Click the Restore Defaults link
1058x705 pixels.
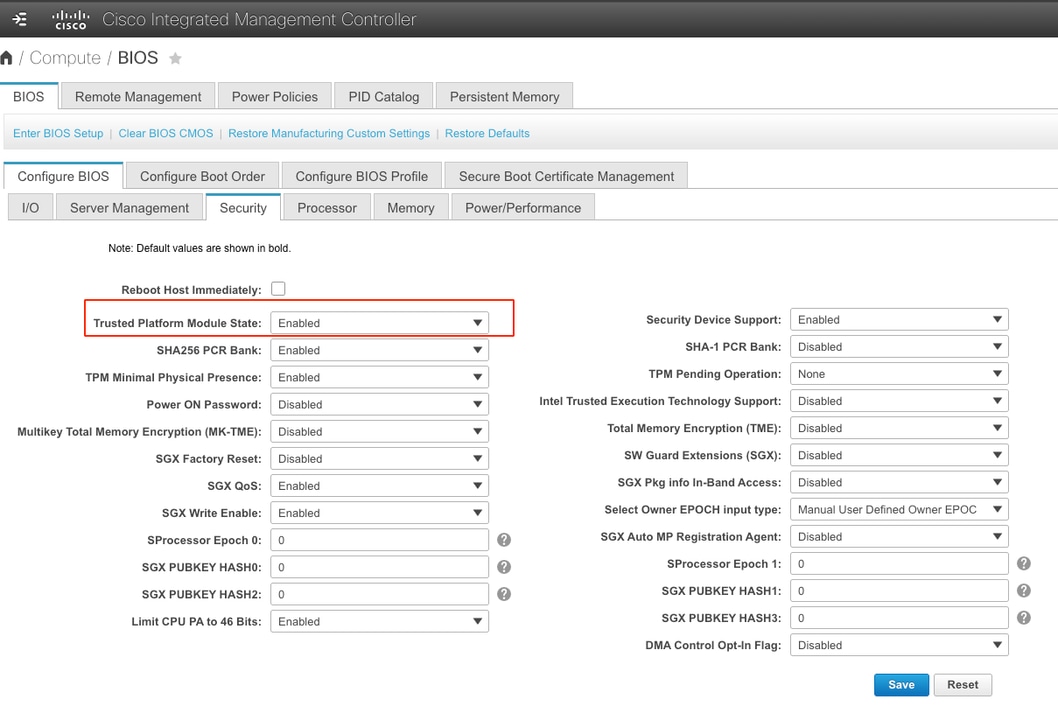tap(487, 133)
